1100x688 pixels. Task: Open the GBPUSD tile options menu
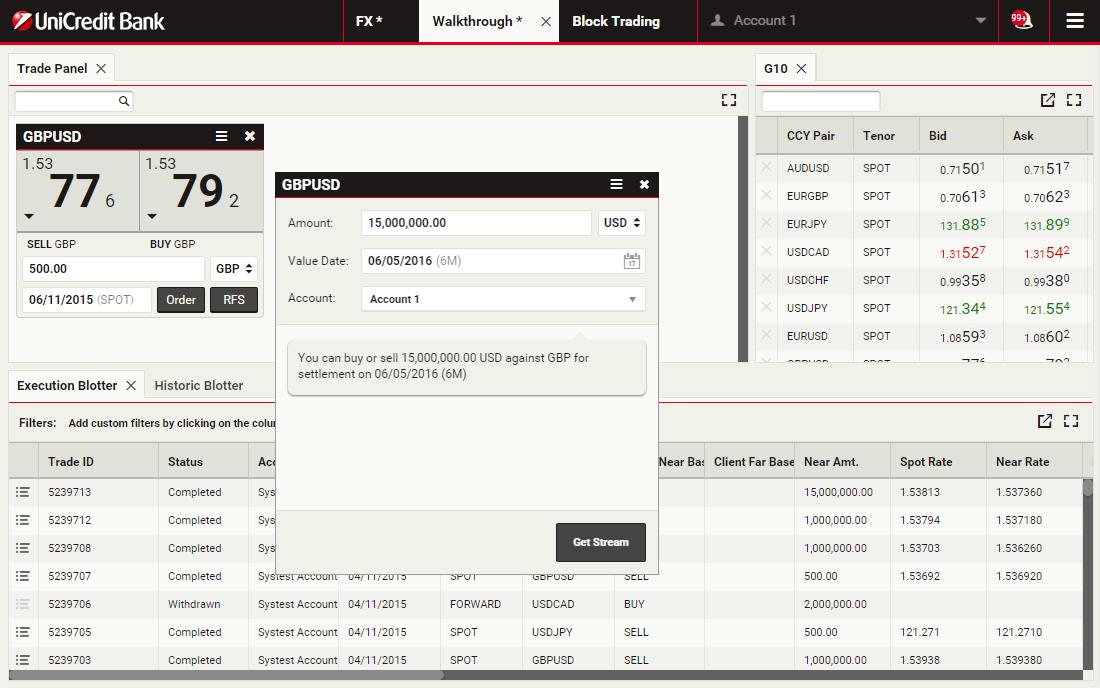click(x=222, y=137)
